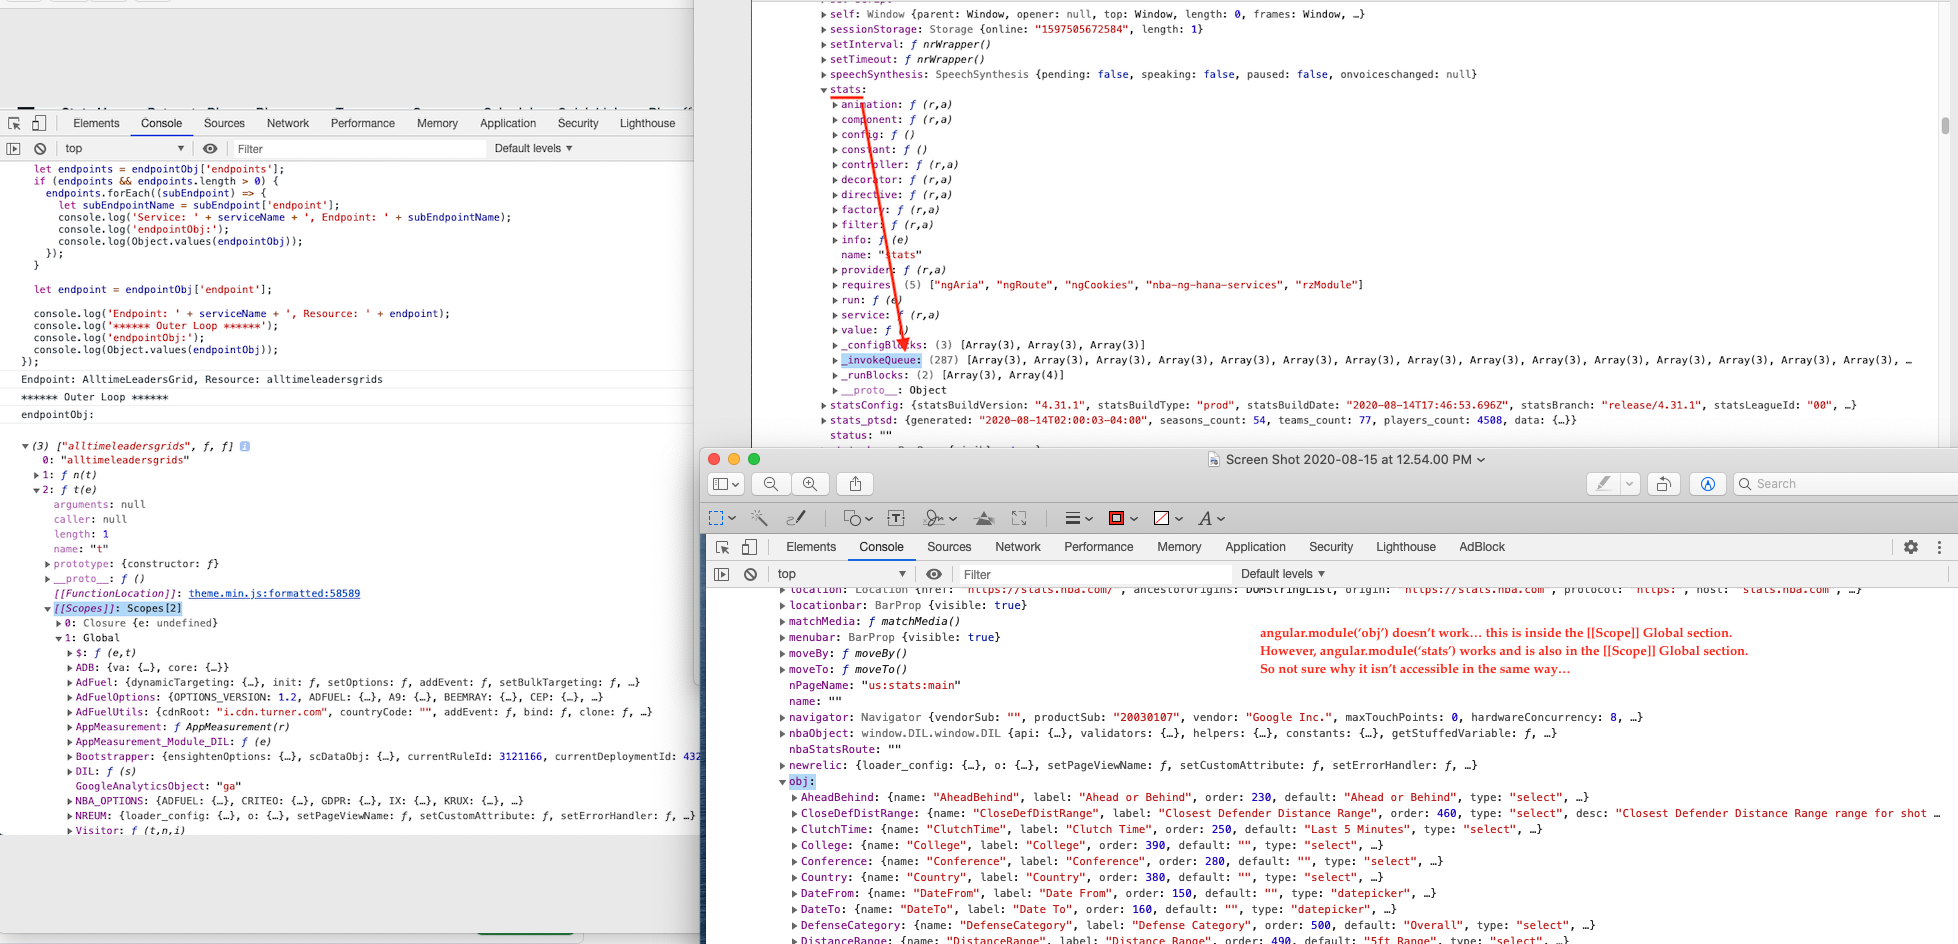Open Fill Color swatch
Viewport: 1958px width, 944px height.
click(x=1168, y=518)
